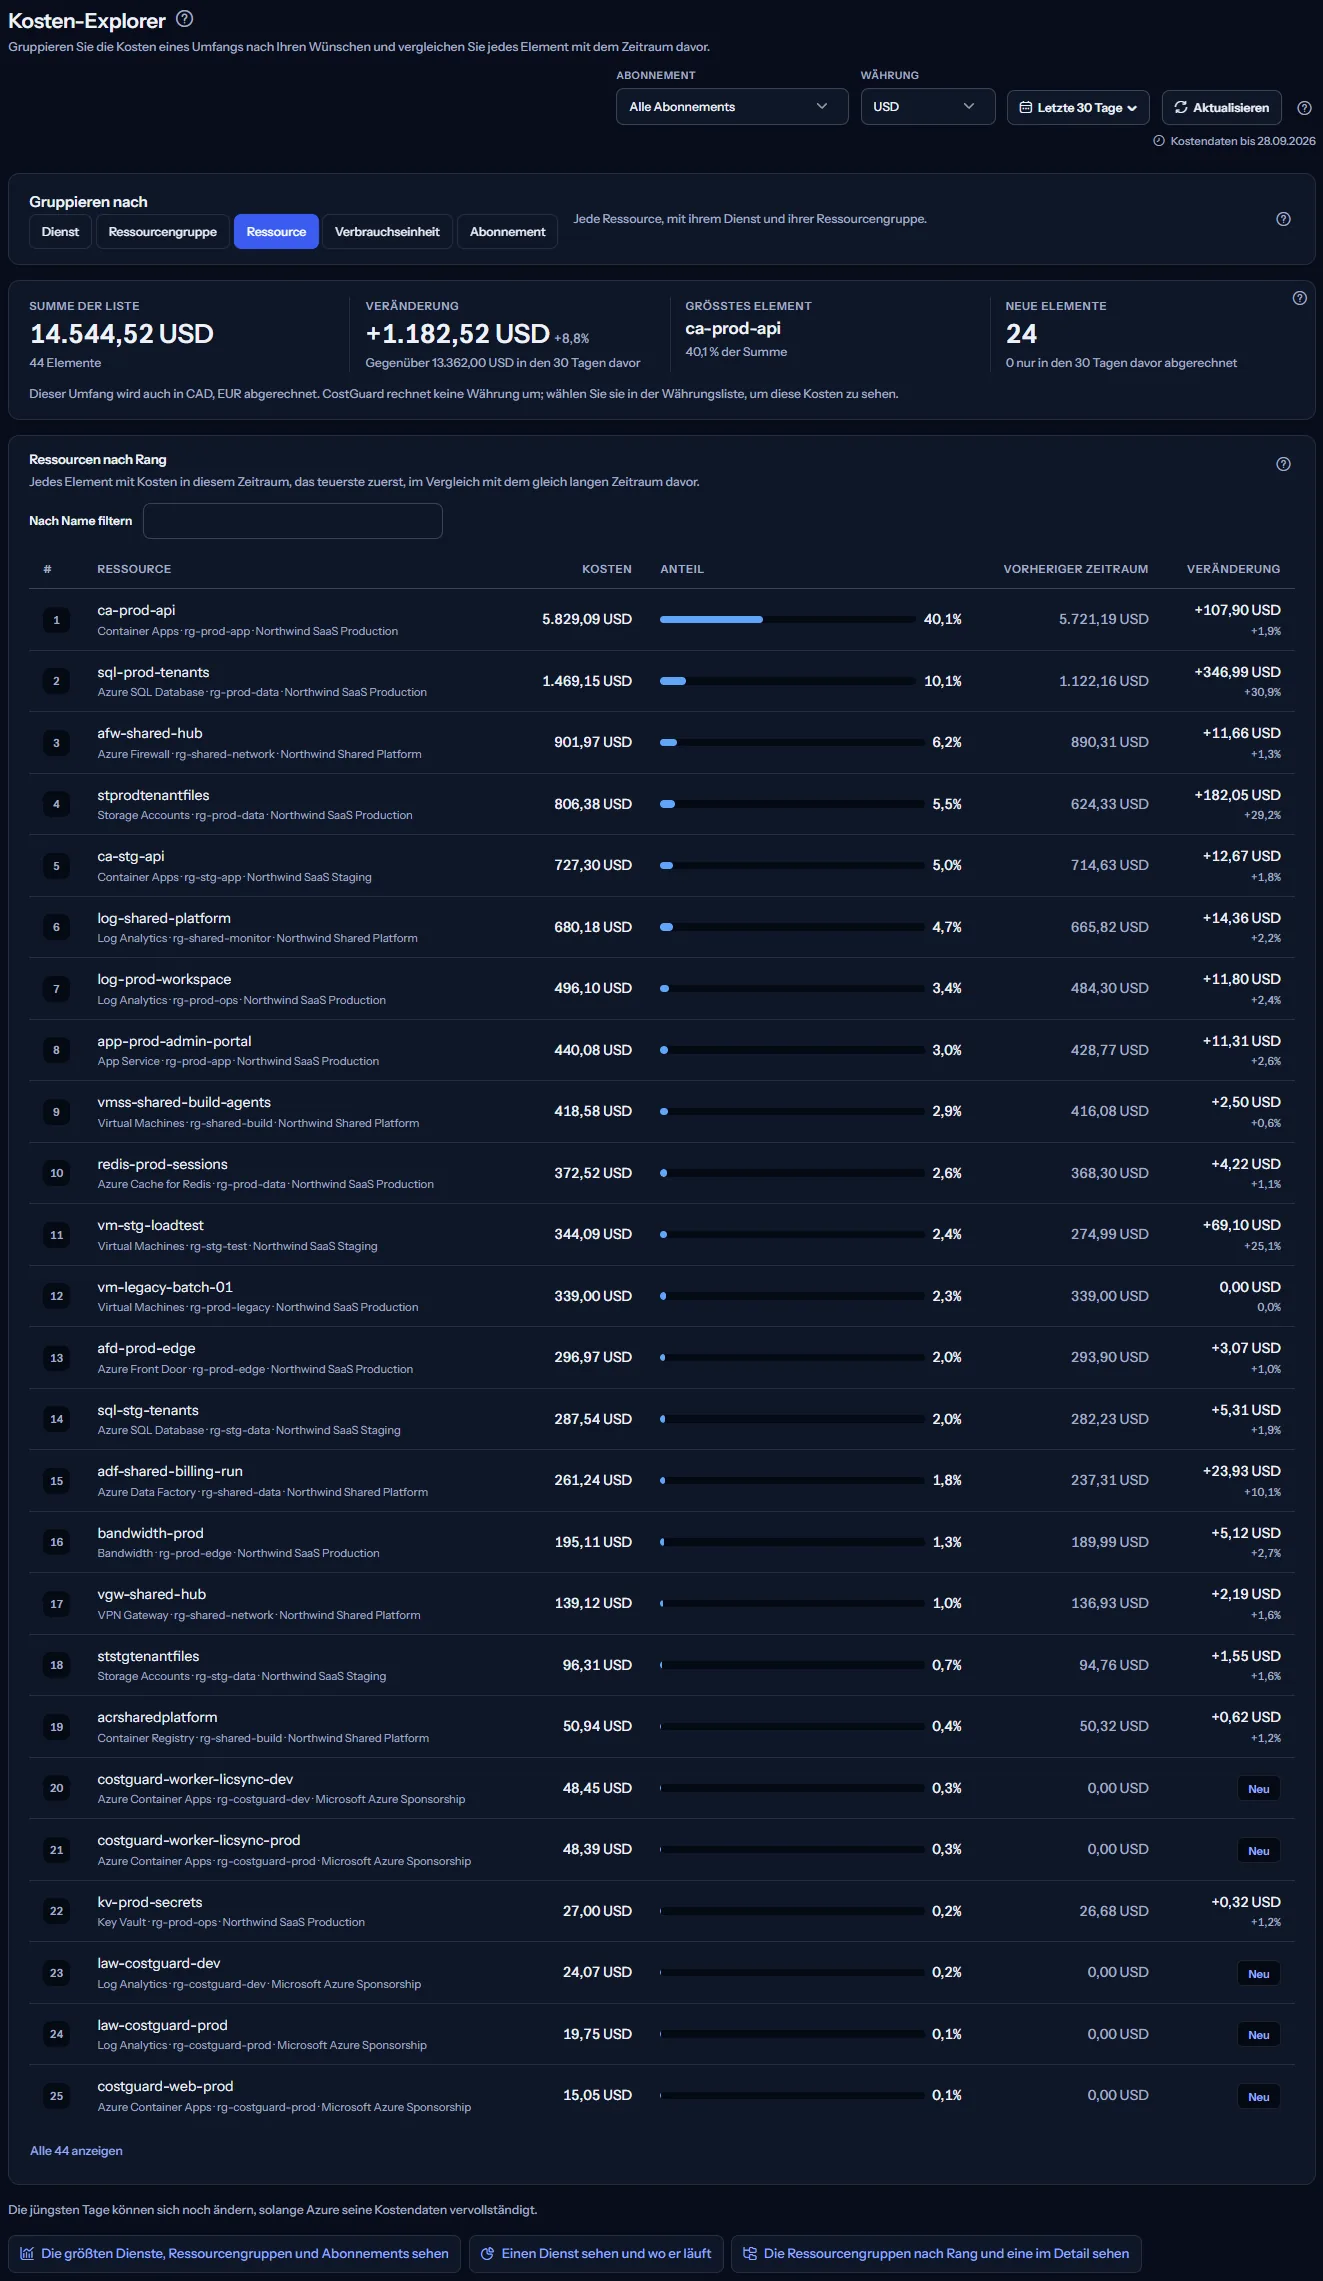
Task: Click the Aktualisieren refresh button
Action: [x=1221, y=107]
